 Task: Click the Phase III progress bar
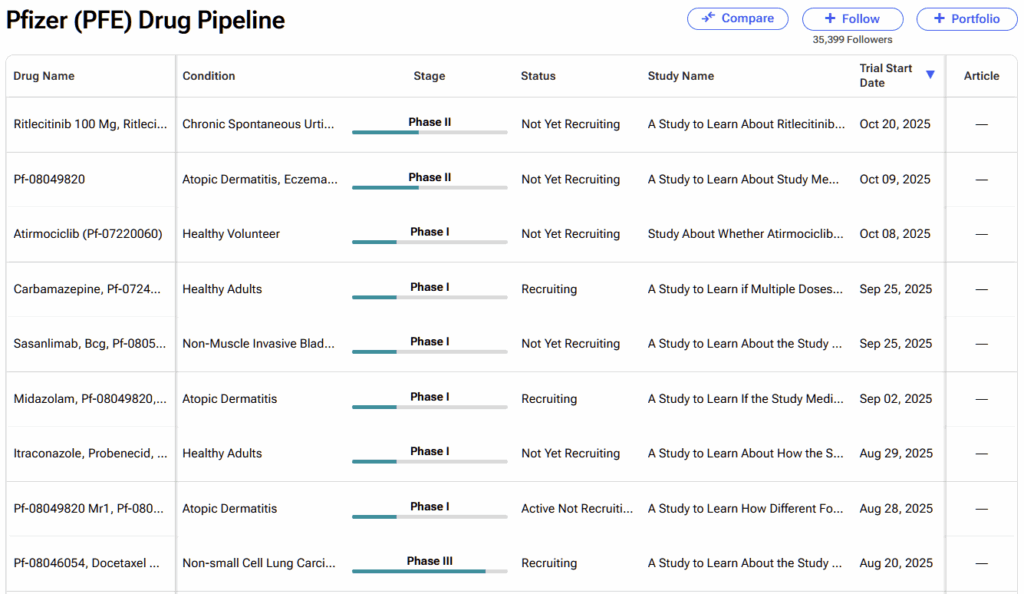[x=429, y=571]
